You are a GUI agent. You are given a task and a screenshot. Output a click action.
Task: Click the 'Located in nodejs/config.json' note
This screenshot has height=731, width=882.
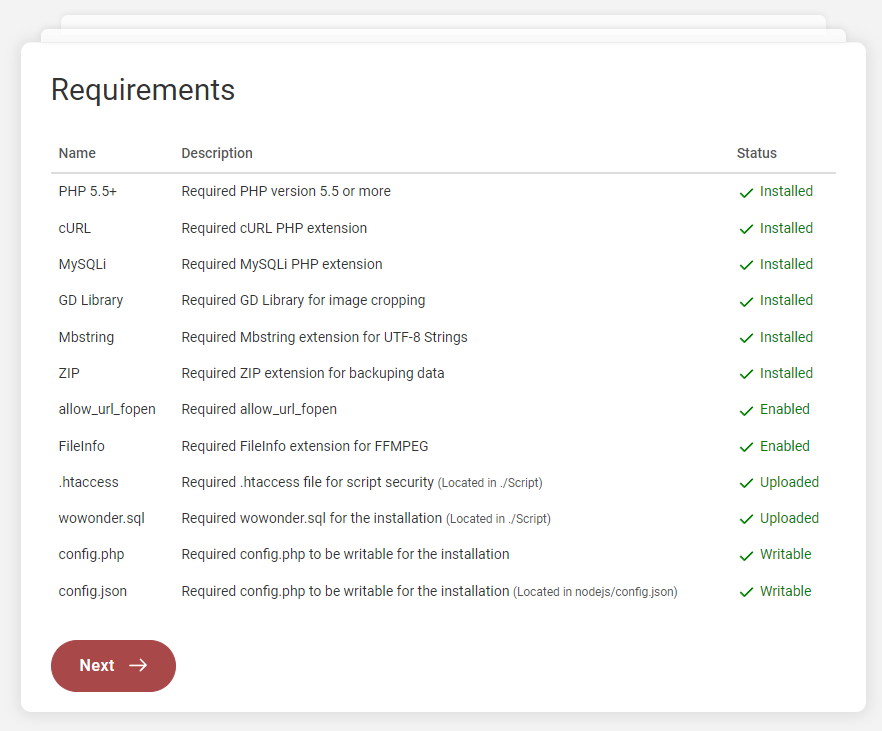pyautogui.click(x=596, y=592)
